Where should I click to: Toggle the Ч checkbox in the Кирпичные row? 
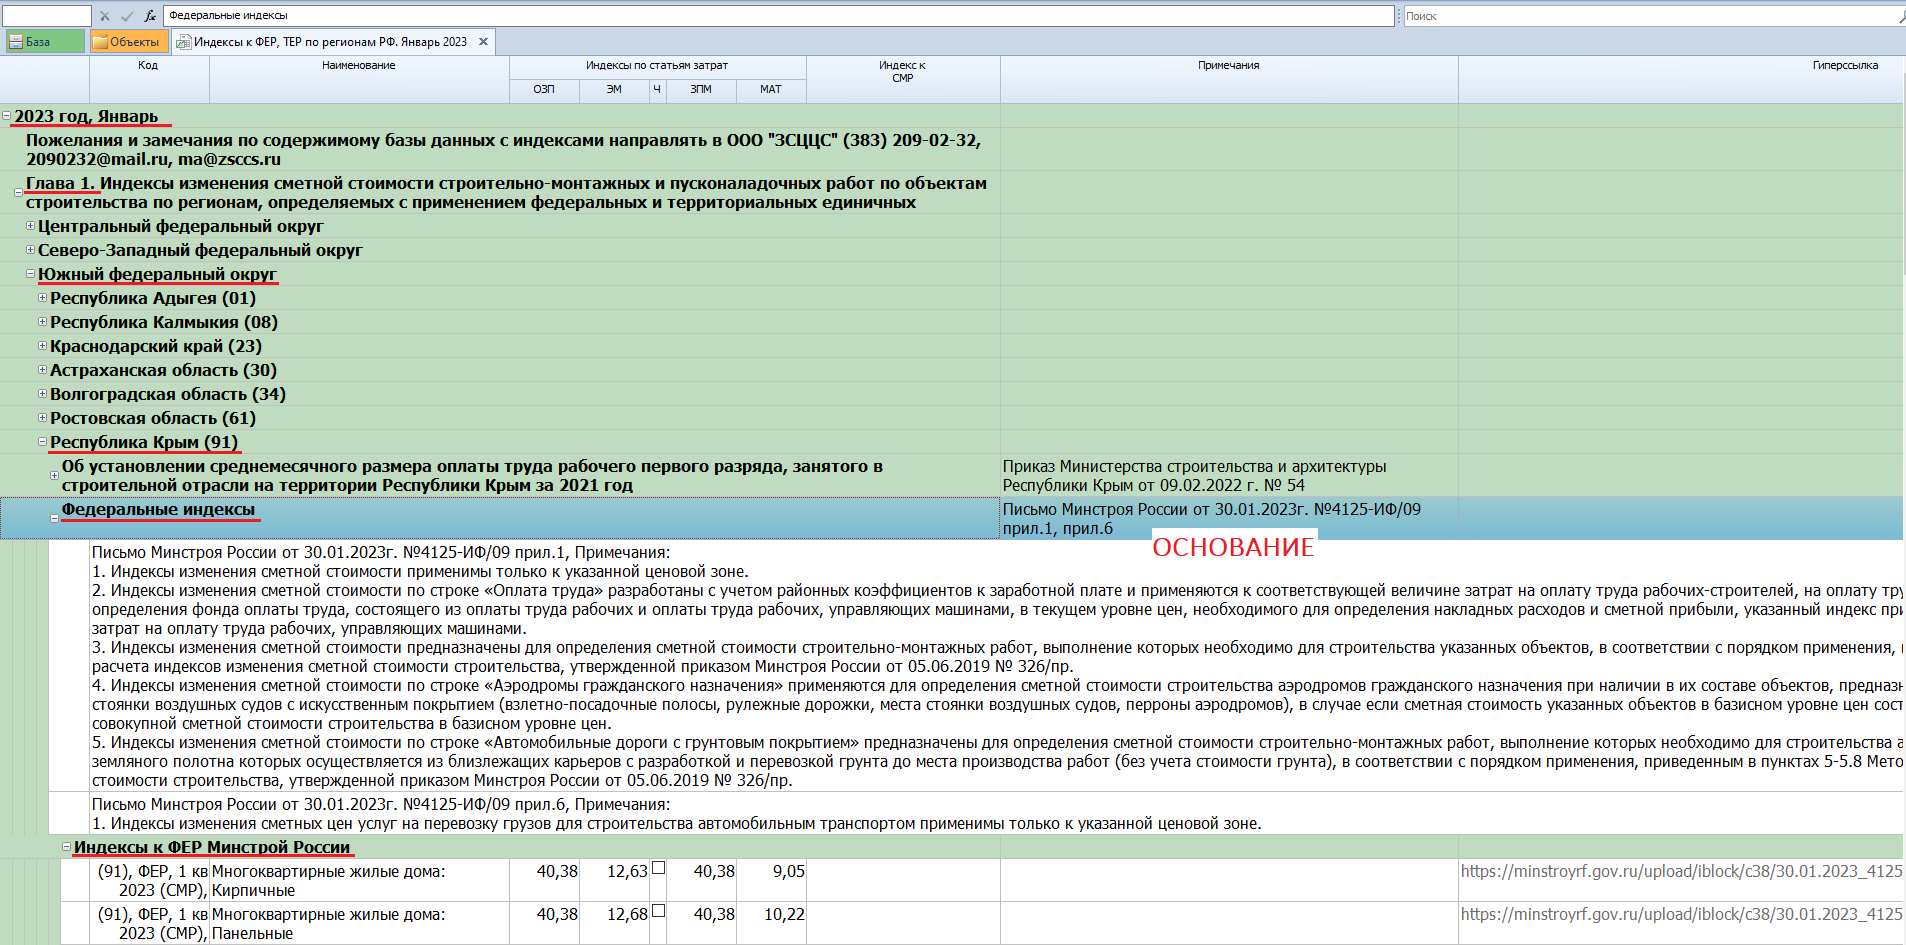pos(658,868)
